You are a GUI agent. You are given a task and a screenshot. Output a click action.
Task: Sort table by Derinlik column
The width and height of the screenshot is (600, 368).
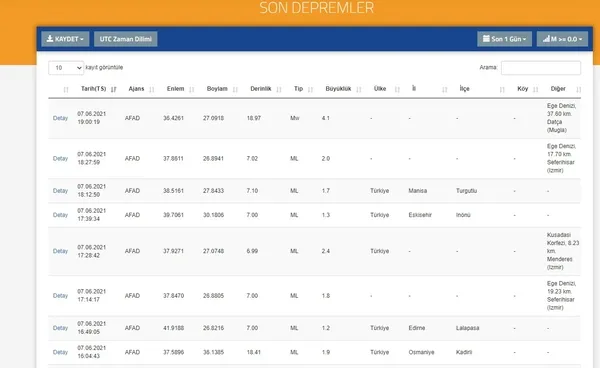tap(261, 89)
